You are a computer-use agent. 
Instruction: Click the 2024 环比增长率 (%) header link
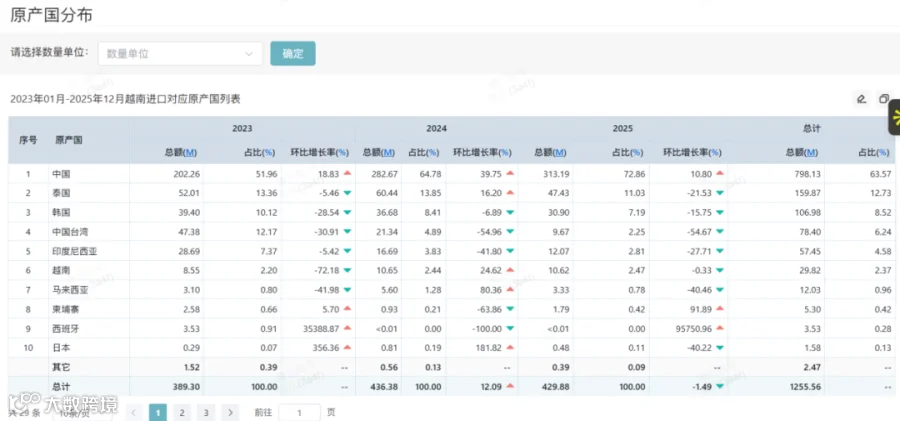pos(506,153)
